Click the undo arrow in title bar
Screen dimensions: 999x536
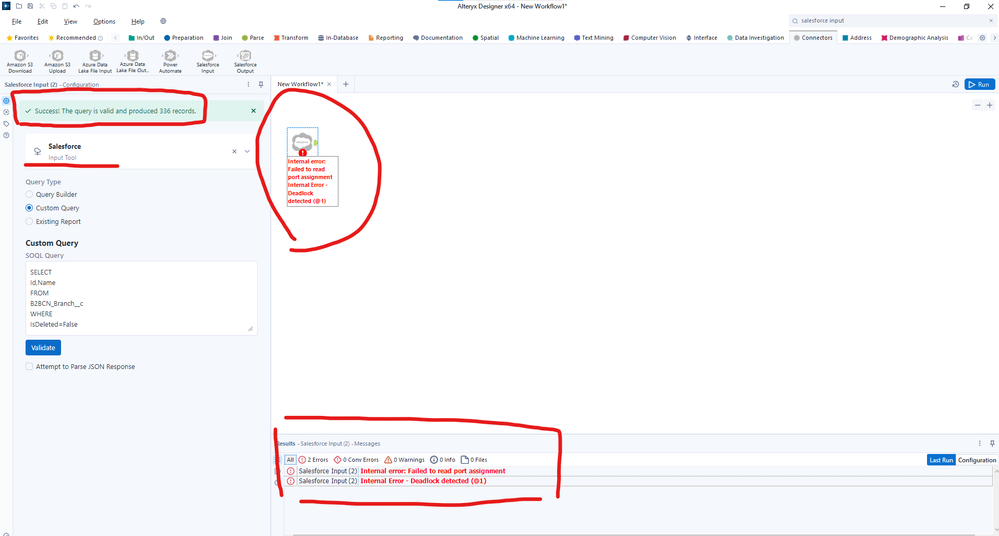[x=76, y=6]
